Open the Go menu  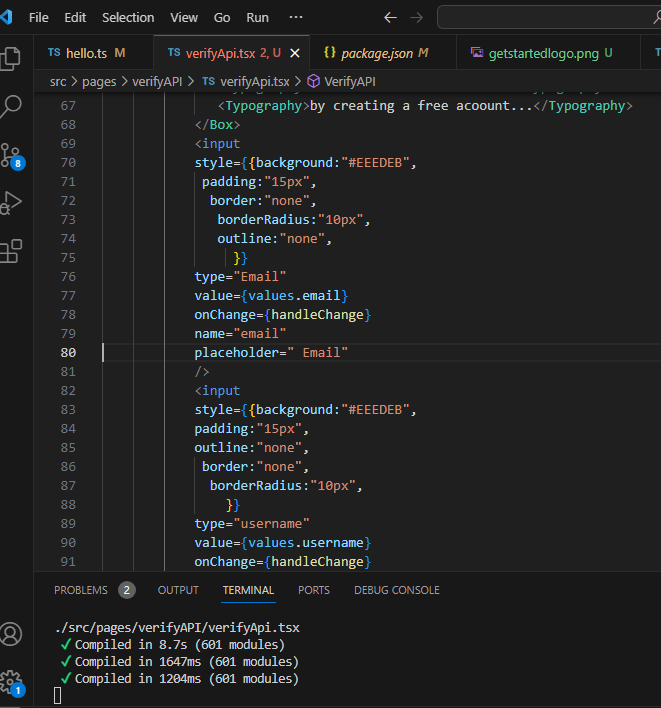(x=222, y=18)
